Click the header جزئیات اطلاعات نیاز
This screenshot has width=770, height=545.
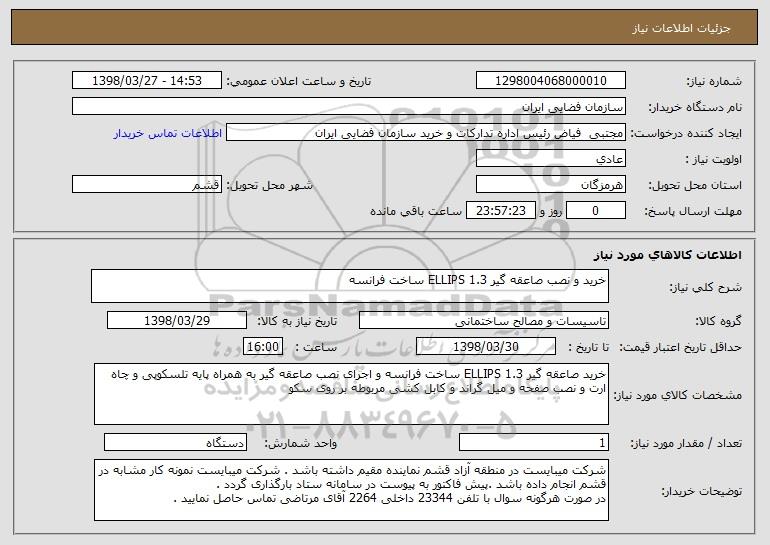681,28
